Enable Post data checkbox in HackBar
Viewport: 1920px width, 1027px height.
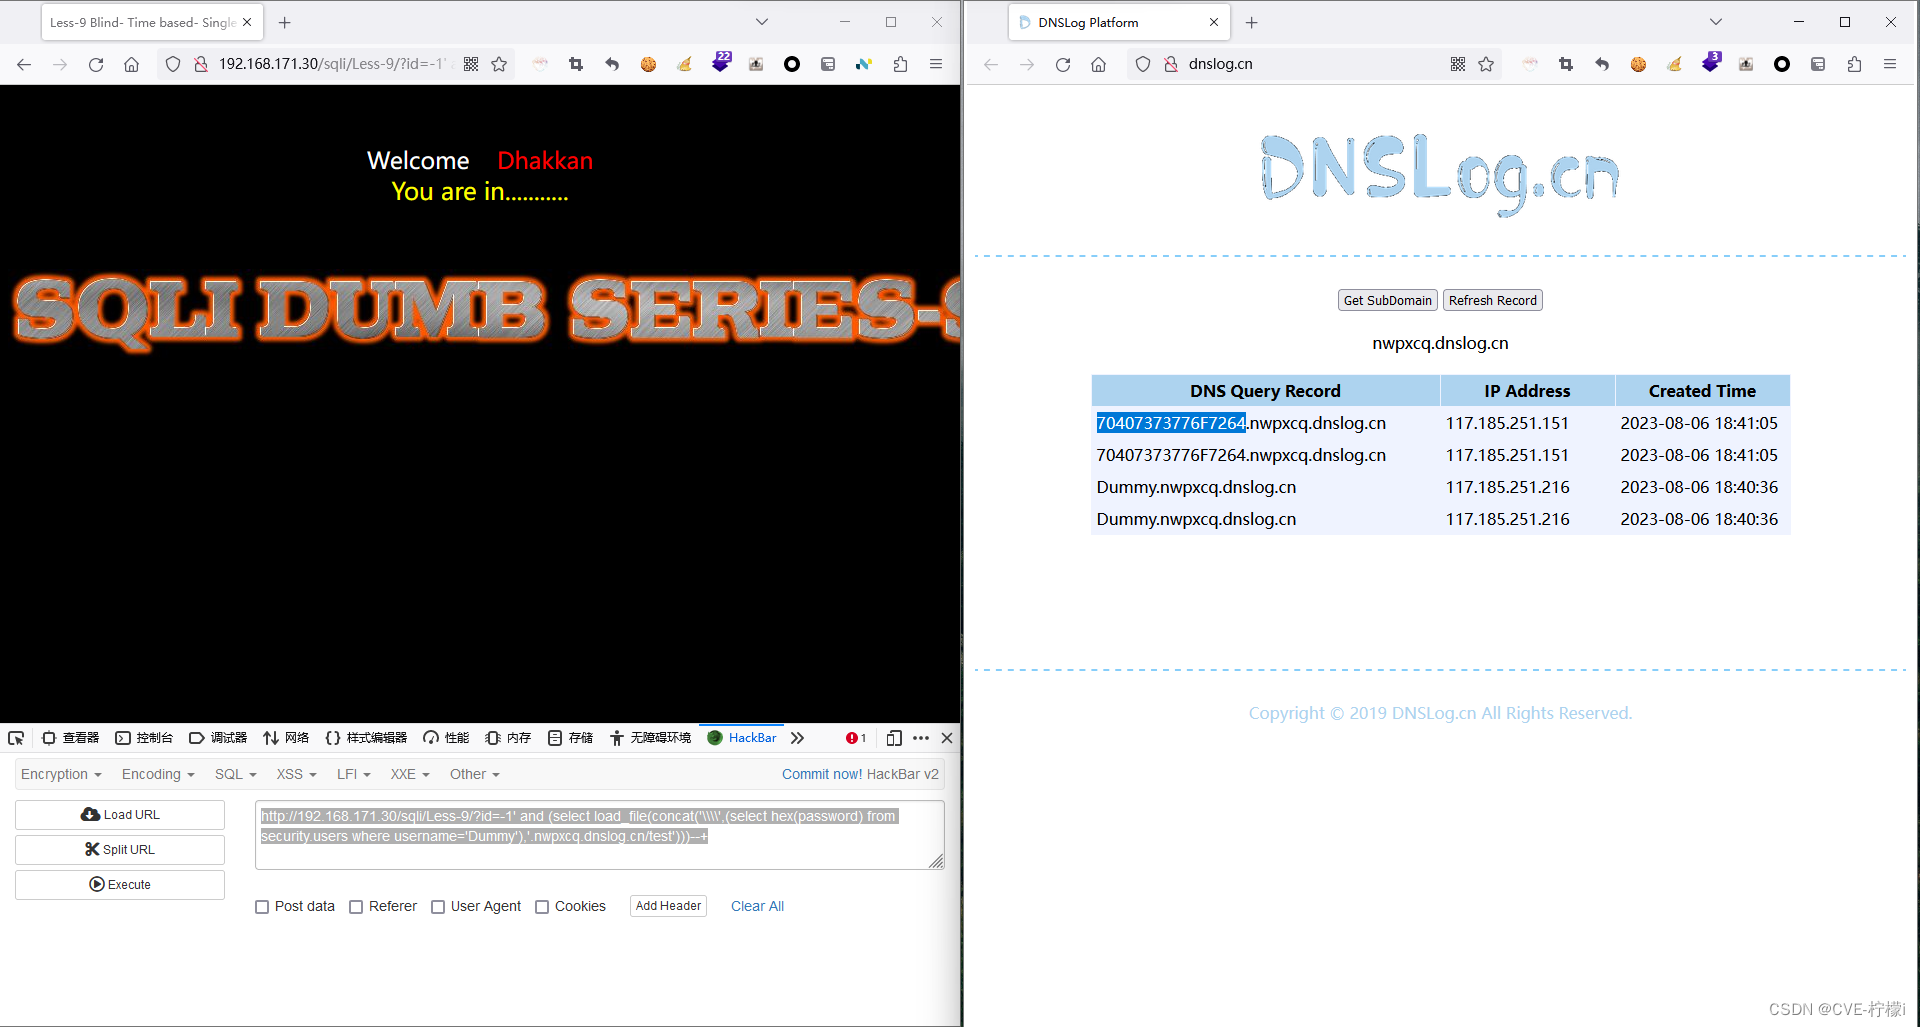(262, 907)
